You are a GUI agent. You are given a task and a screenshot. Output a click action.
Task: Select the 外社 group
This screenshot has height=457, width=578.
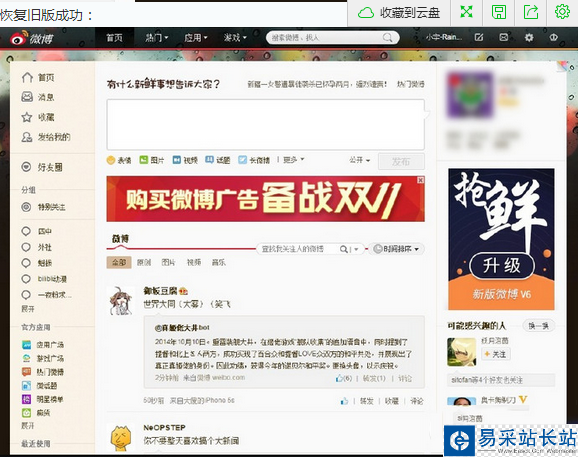tap(36, 247)
